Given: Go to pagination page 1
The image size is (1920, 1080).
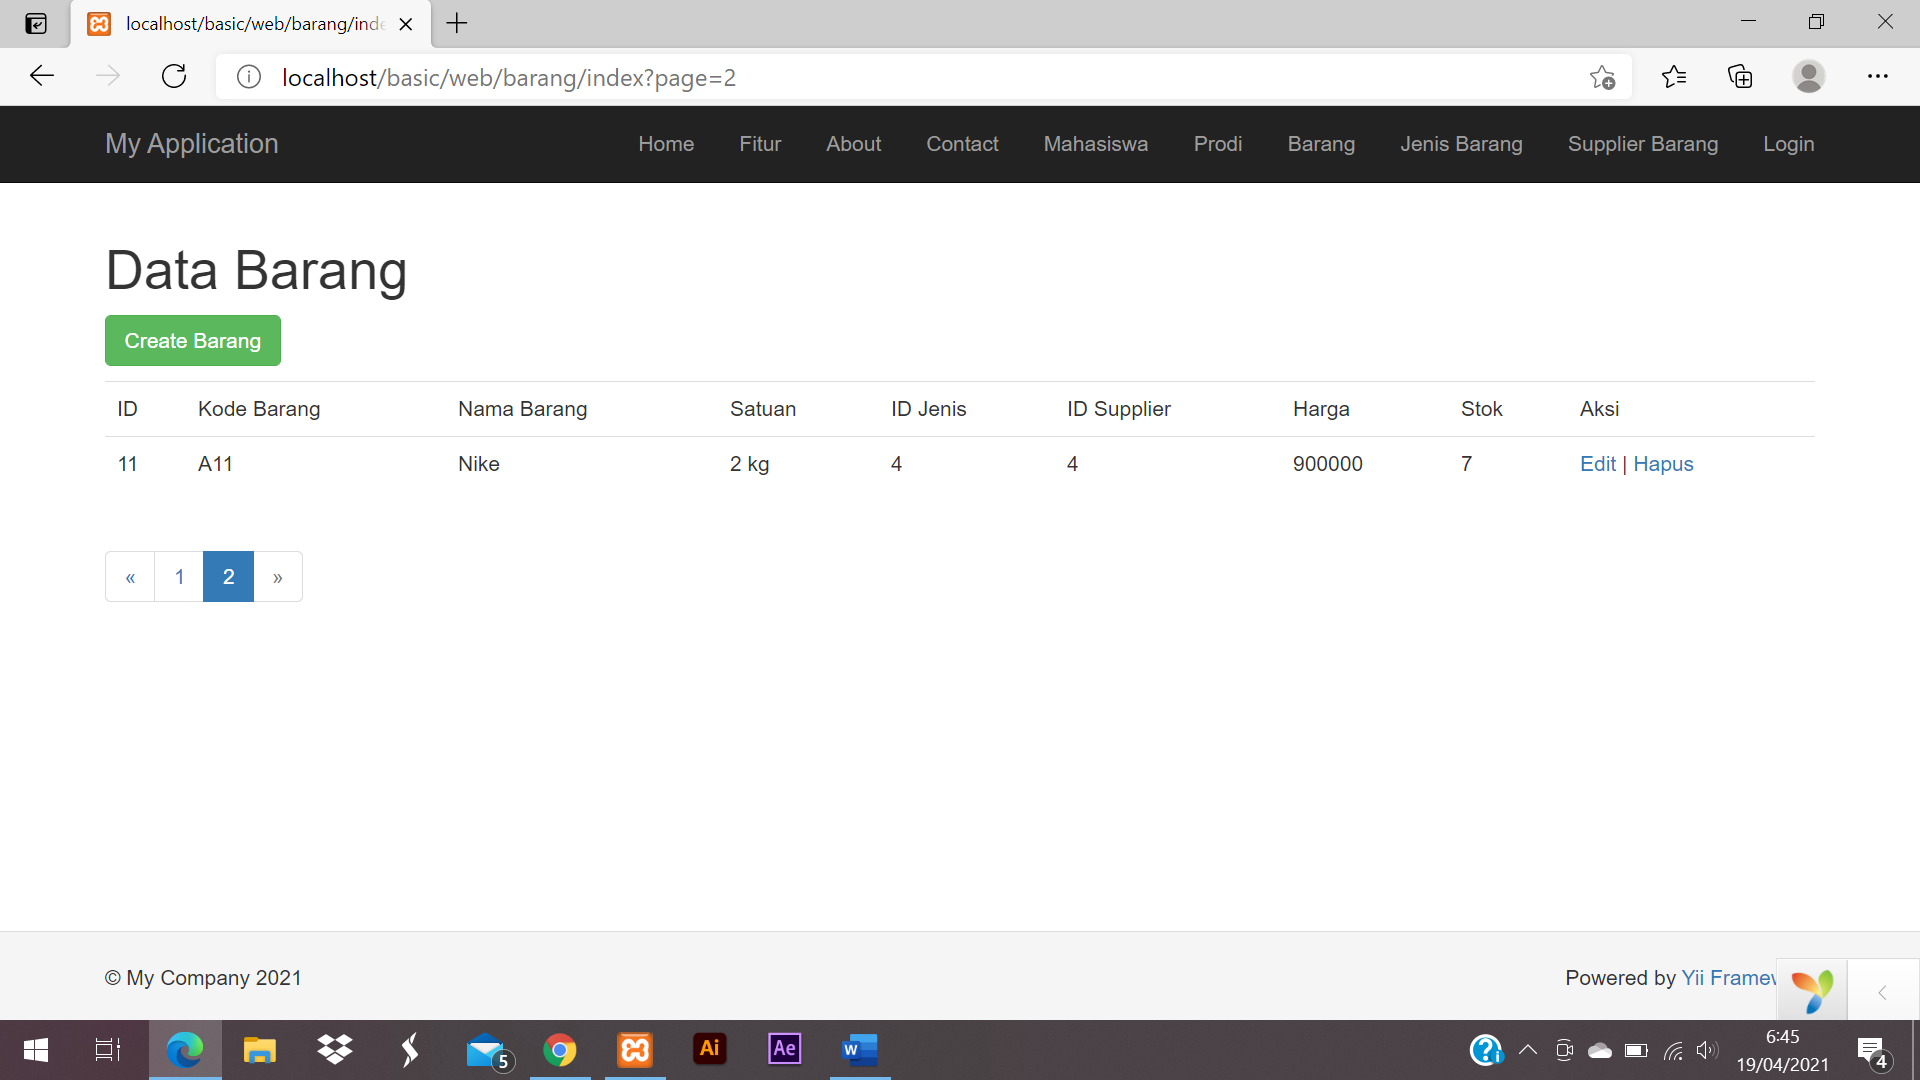Looking at the screenshot, I should 179,577.
